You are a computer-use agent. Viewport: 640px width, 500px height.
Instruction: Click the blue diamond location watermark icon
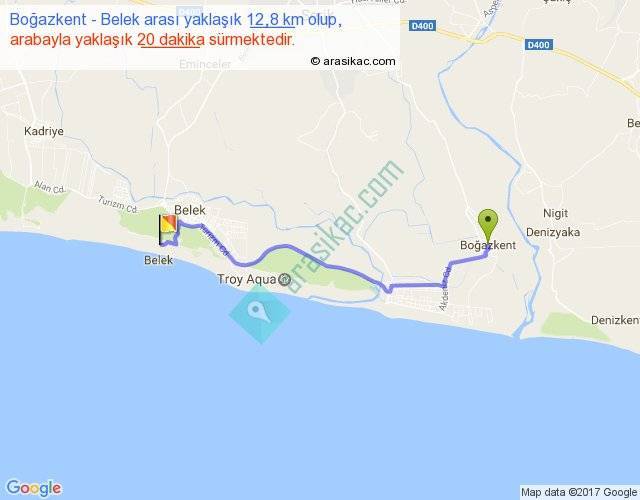pyautogui.click(x=260, y=313)
